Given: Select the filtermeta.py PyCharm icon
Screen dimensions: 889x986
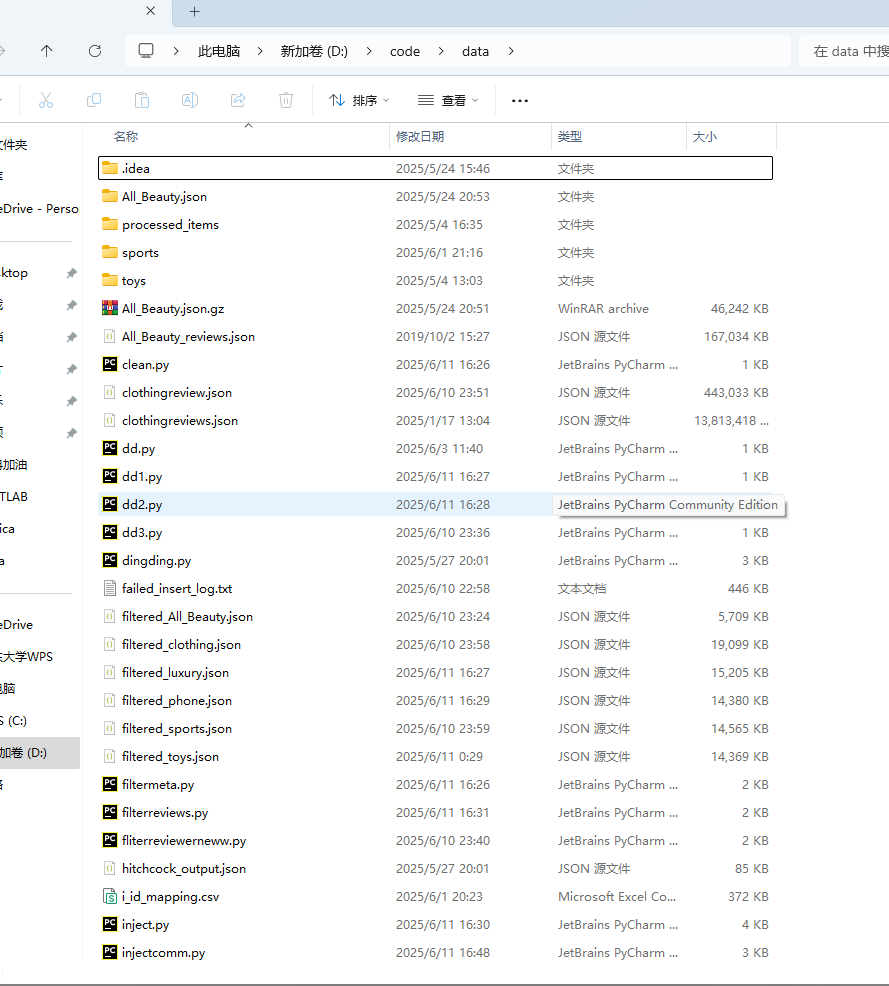Looking at the screenshot, I should [110, 784].
